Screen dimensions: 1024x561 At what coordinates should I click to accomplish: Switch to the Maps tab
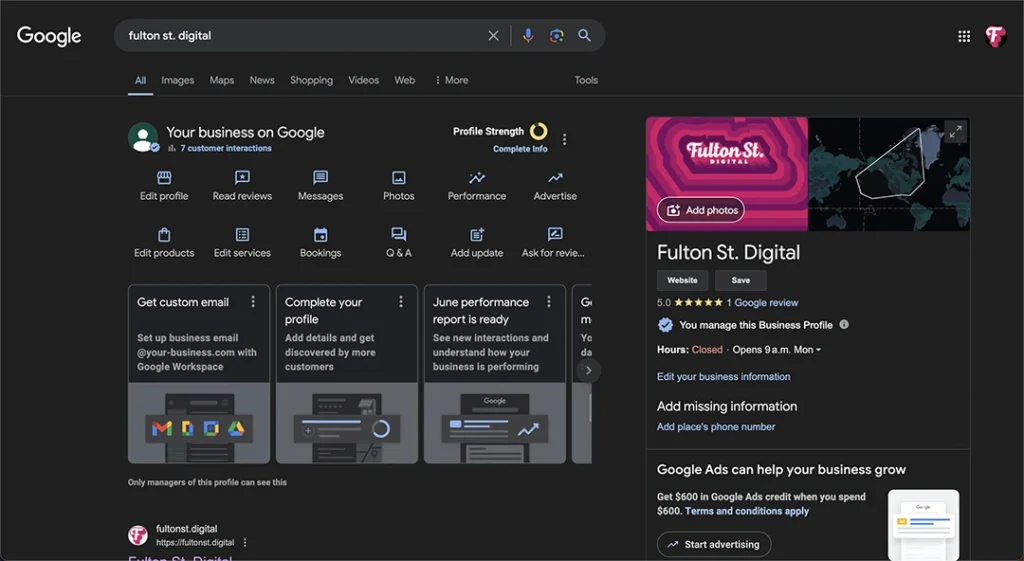coord(221,80)
